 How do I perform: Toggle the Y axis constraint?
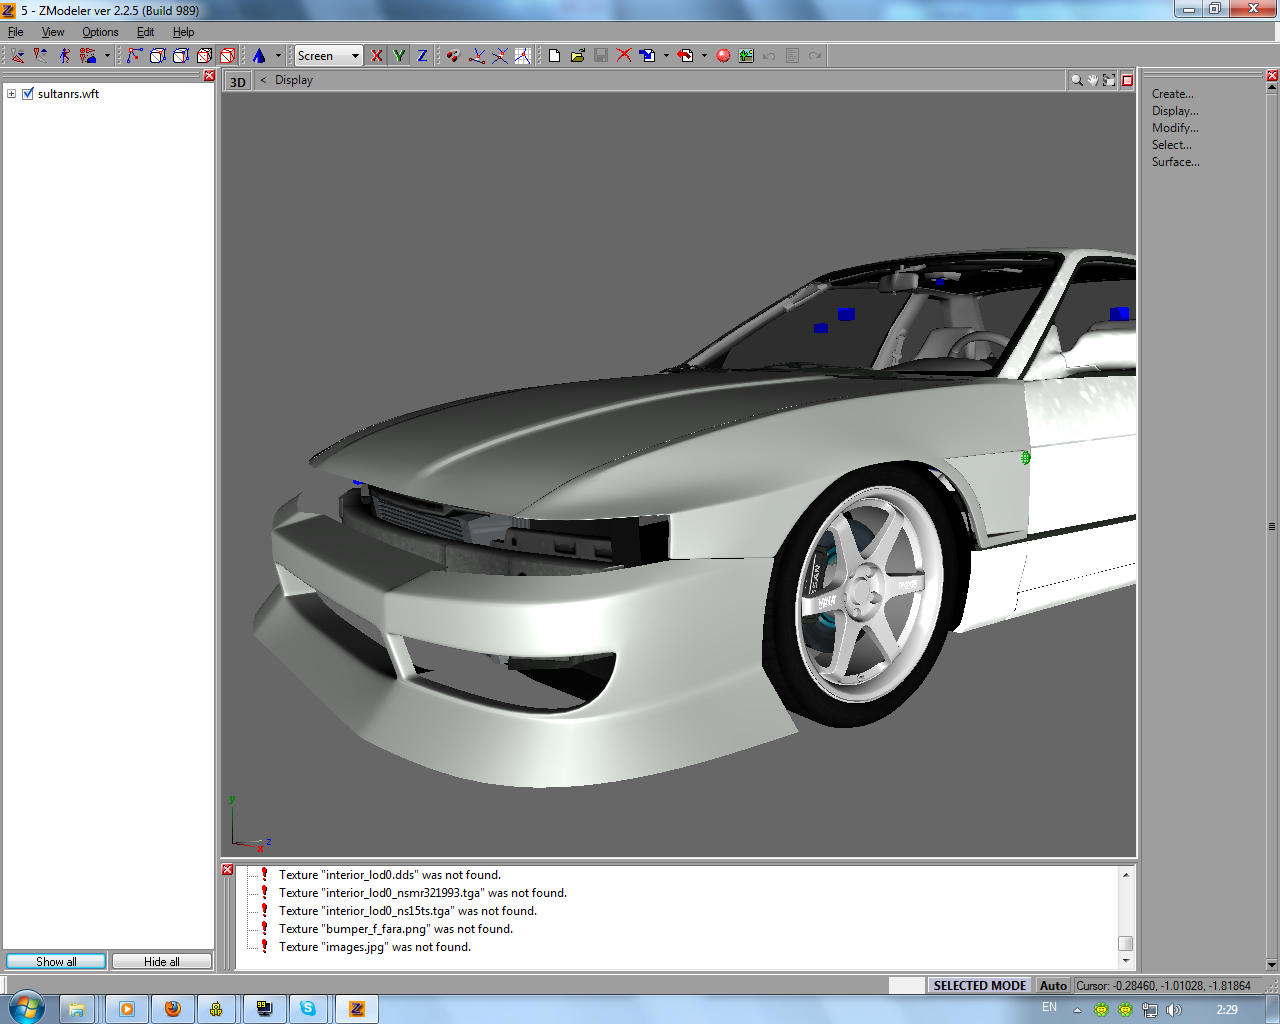399,56
